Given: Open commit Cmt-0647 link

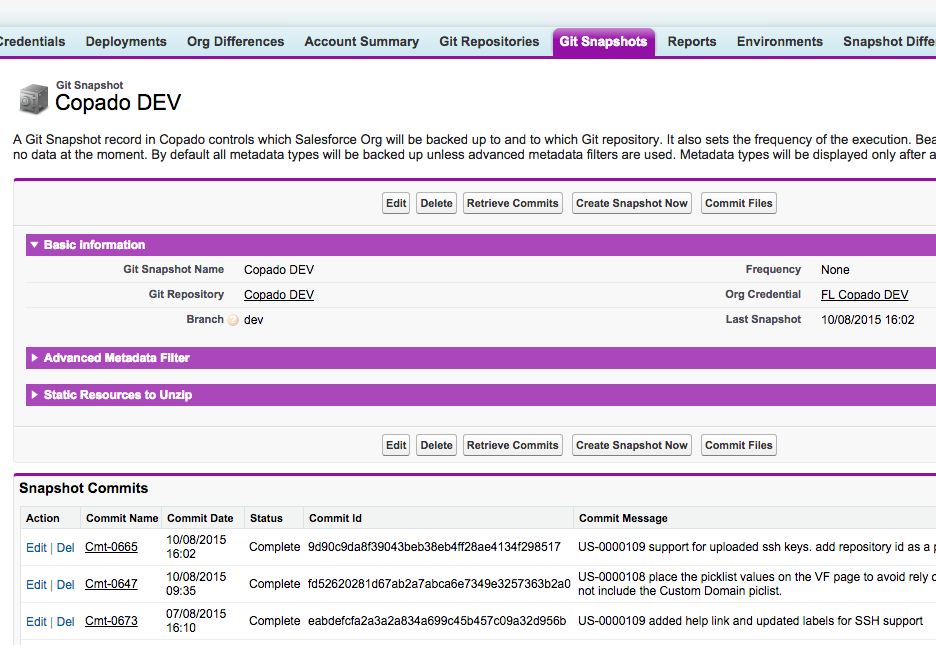Looking at the screenshot, I should 111,584.
